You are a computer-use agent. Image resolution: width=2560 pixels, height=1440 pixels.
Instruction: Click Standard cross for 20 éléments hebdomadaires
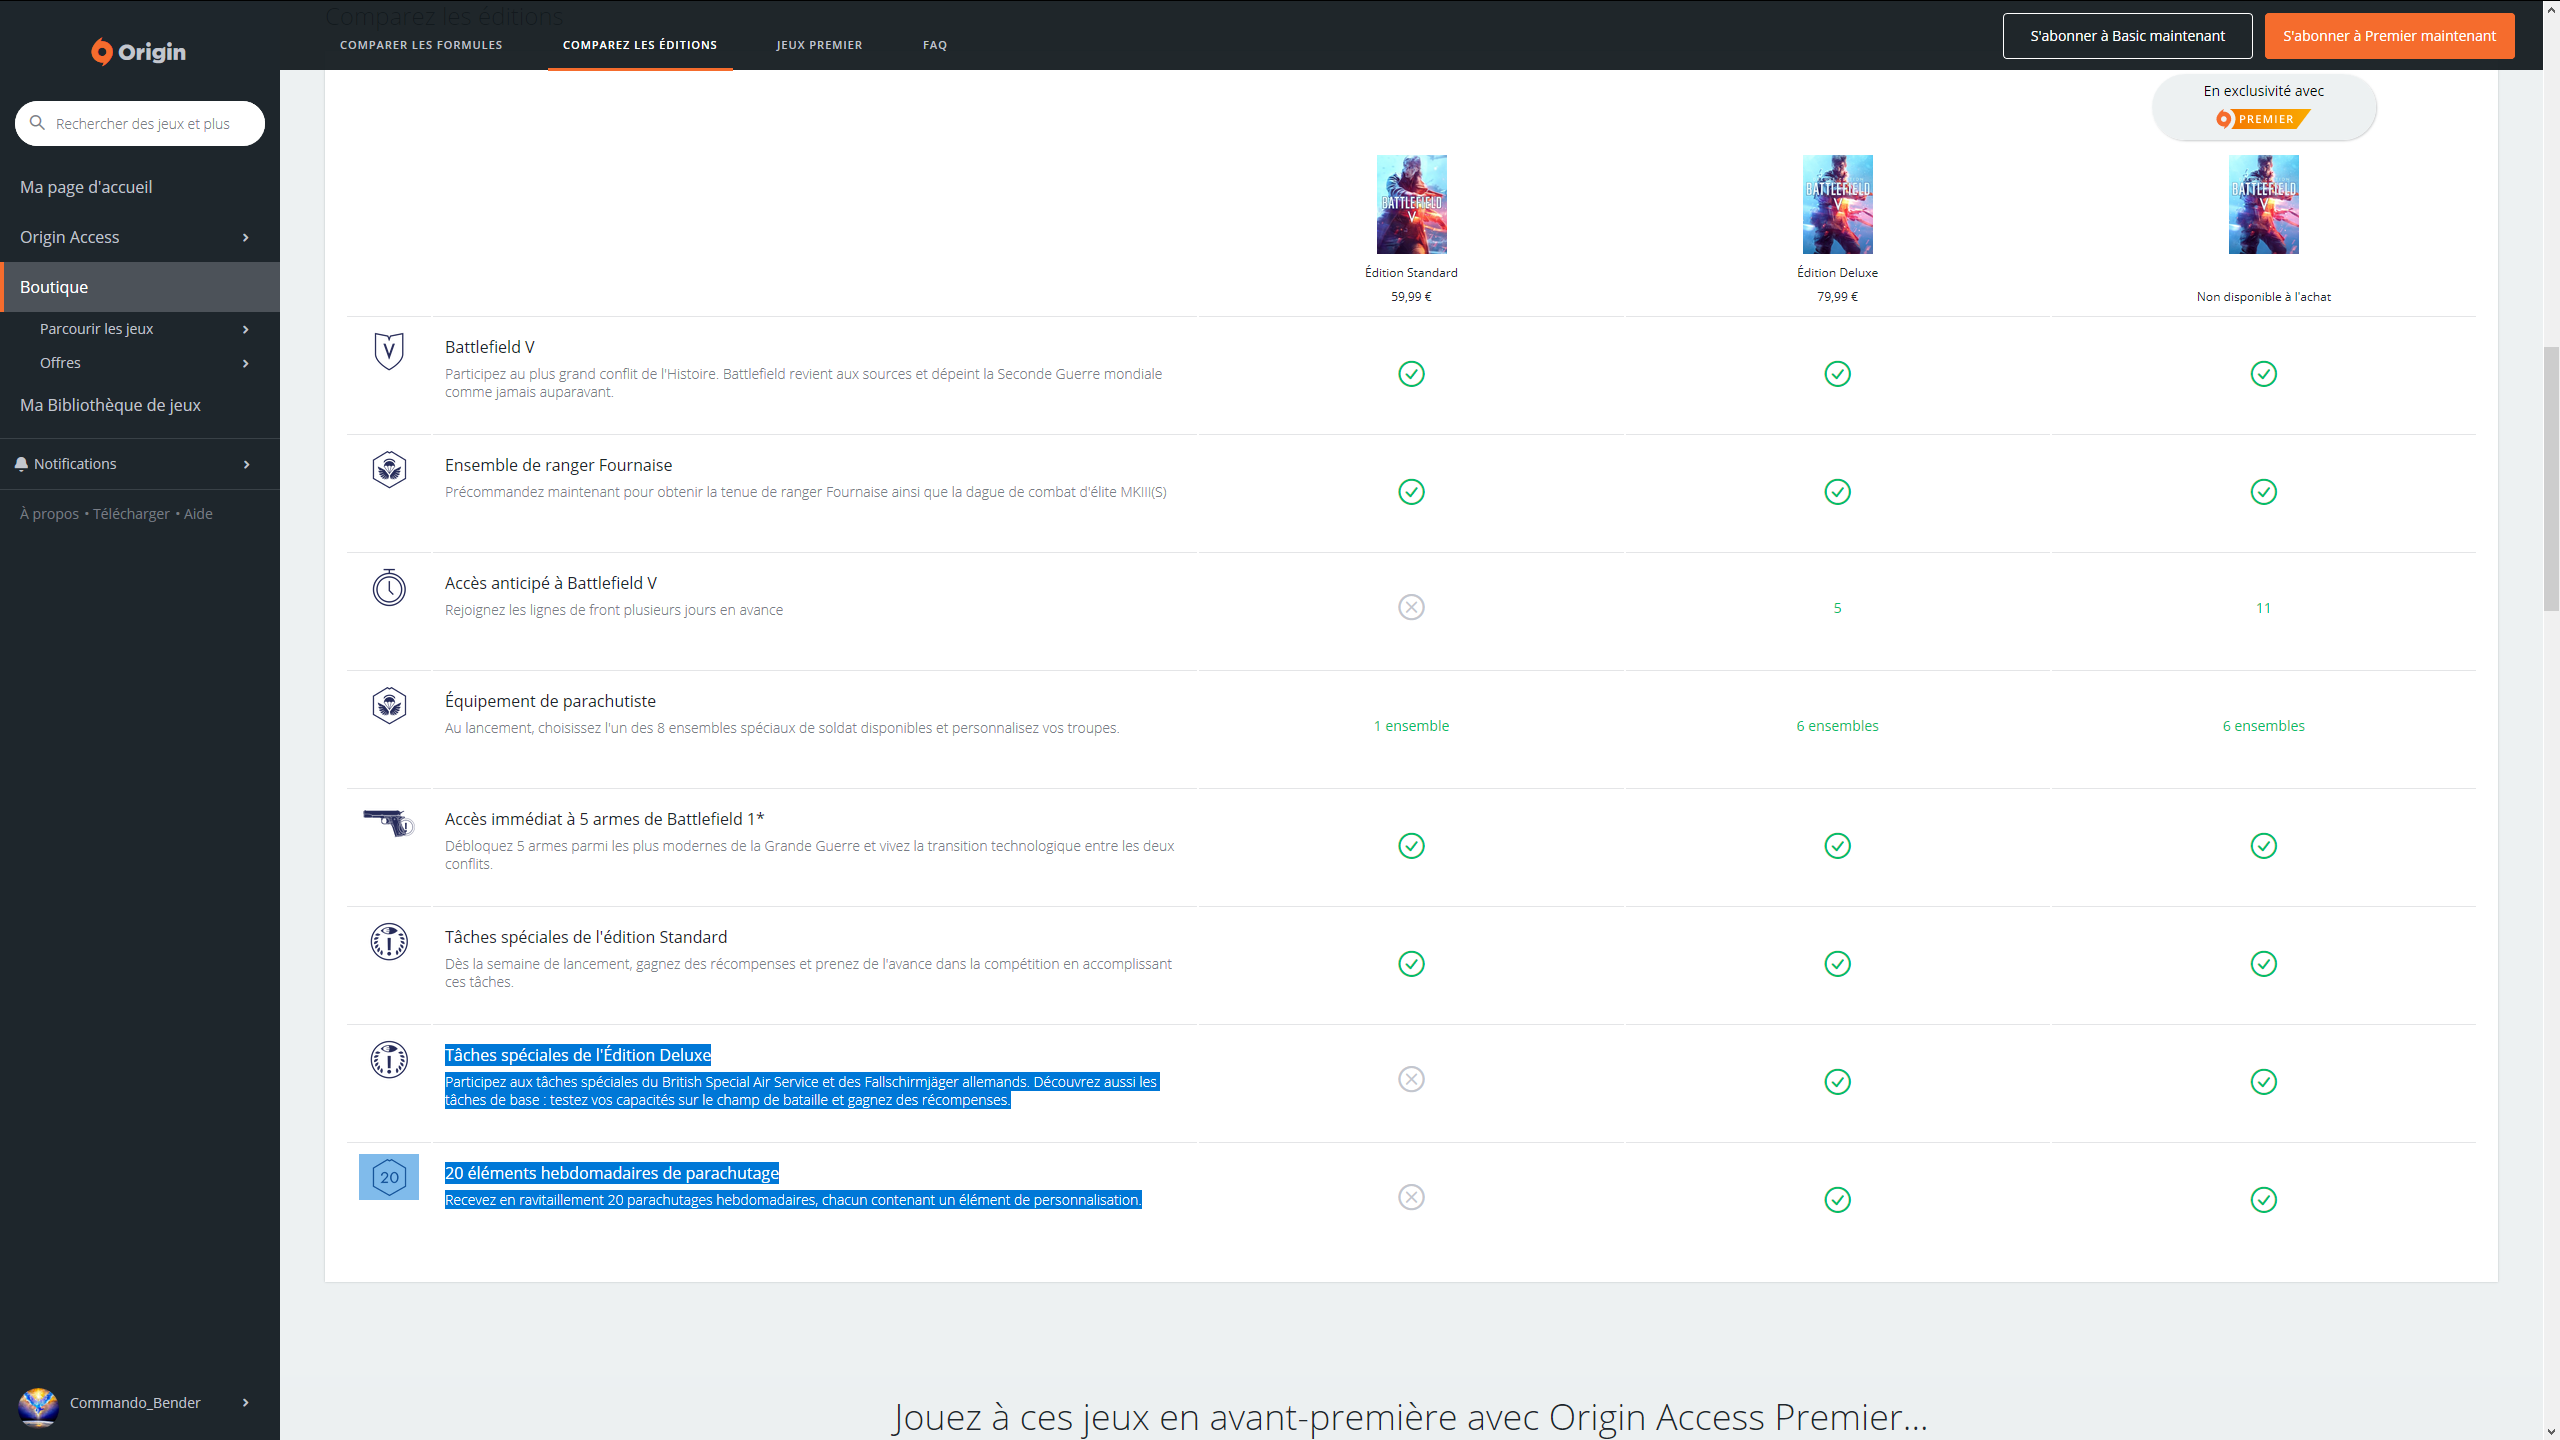pyautogui.click(x=1411, y=1197)
